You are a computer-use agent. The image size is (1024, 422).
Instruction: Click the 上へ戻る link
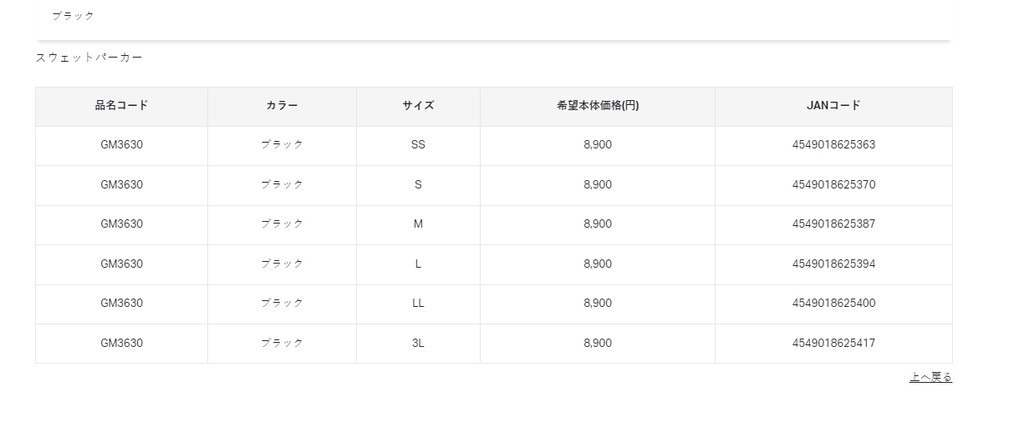pyautogui.click(x=930, y=377)
